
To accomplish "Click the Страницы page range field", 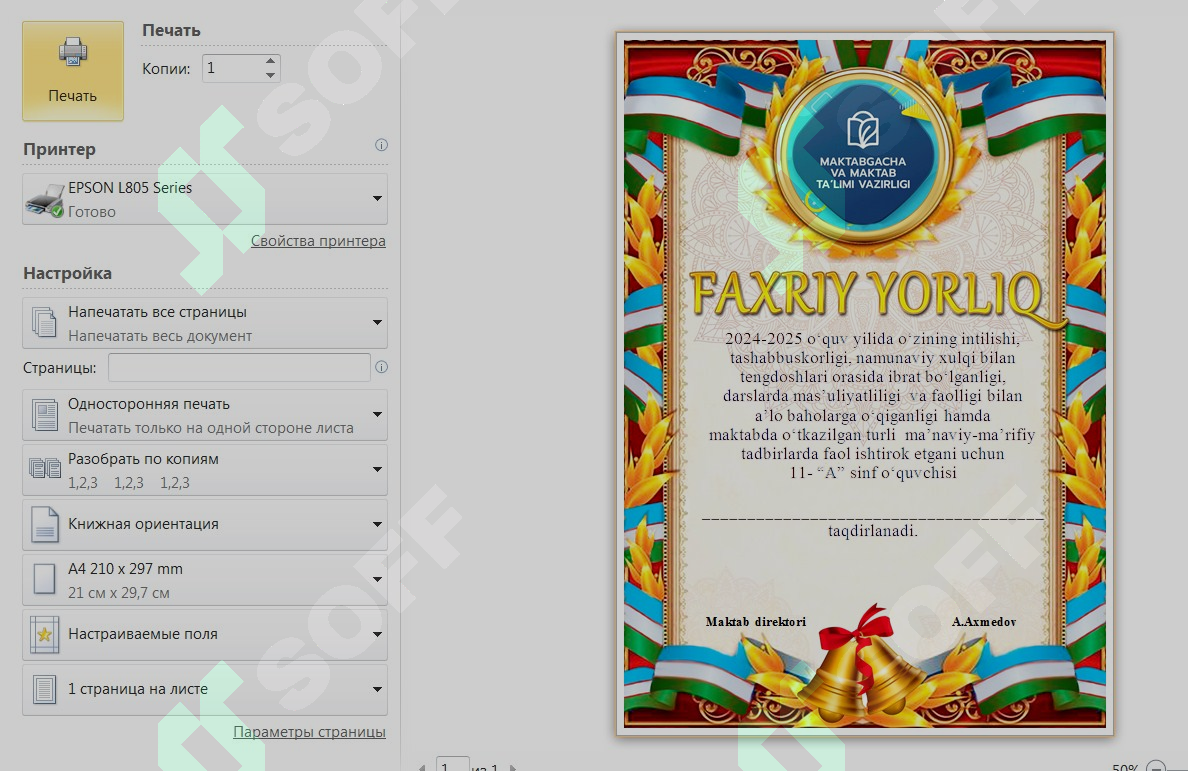I will pos(238,367).
